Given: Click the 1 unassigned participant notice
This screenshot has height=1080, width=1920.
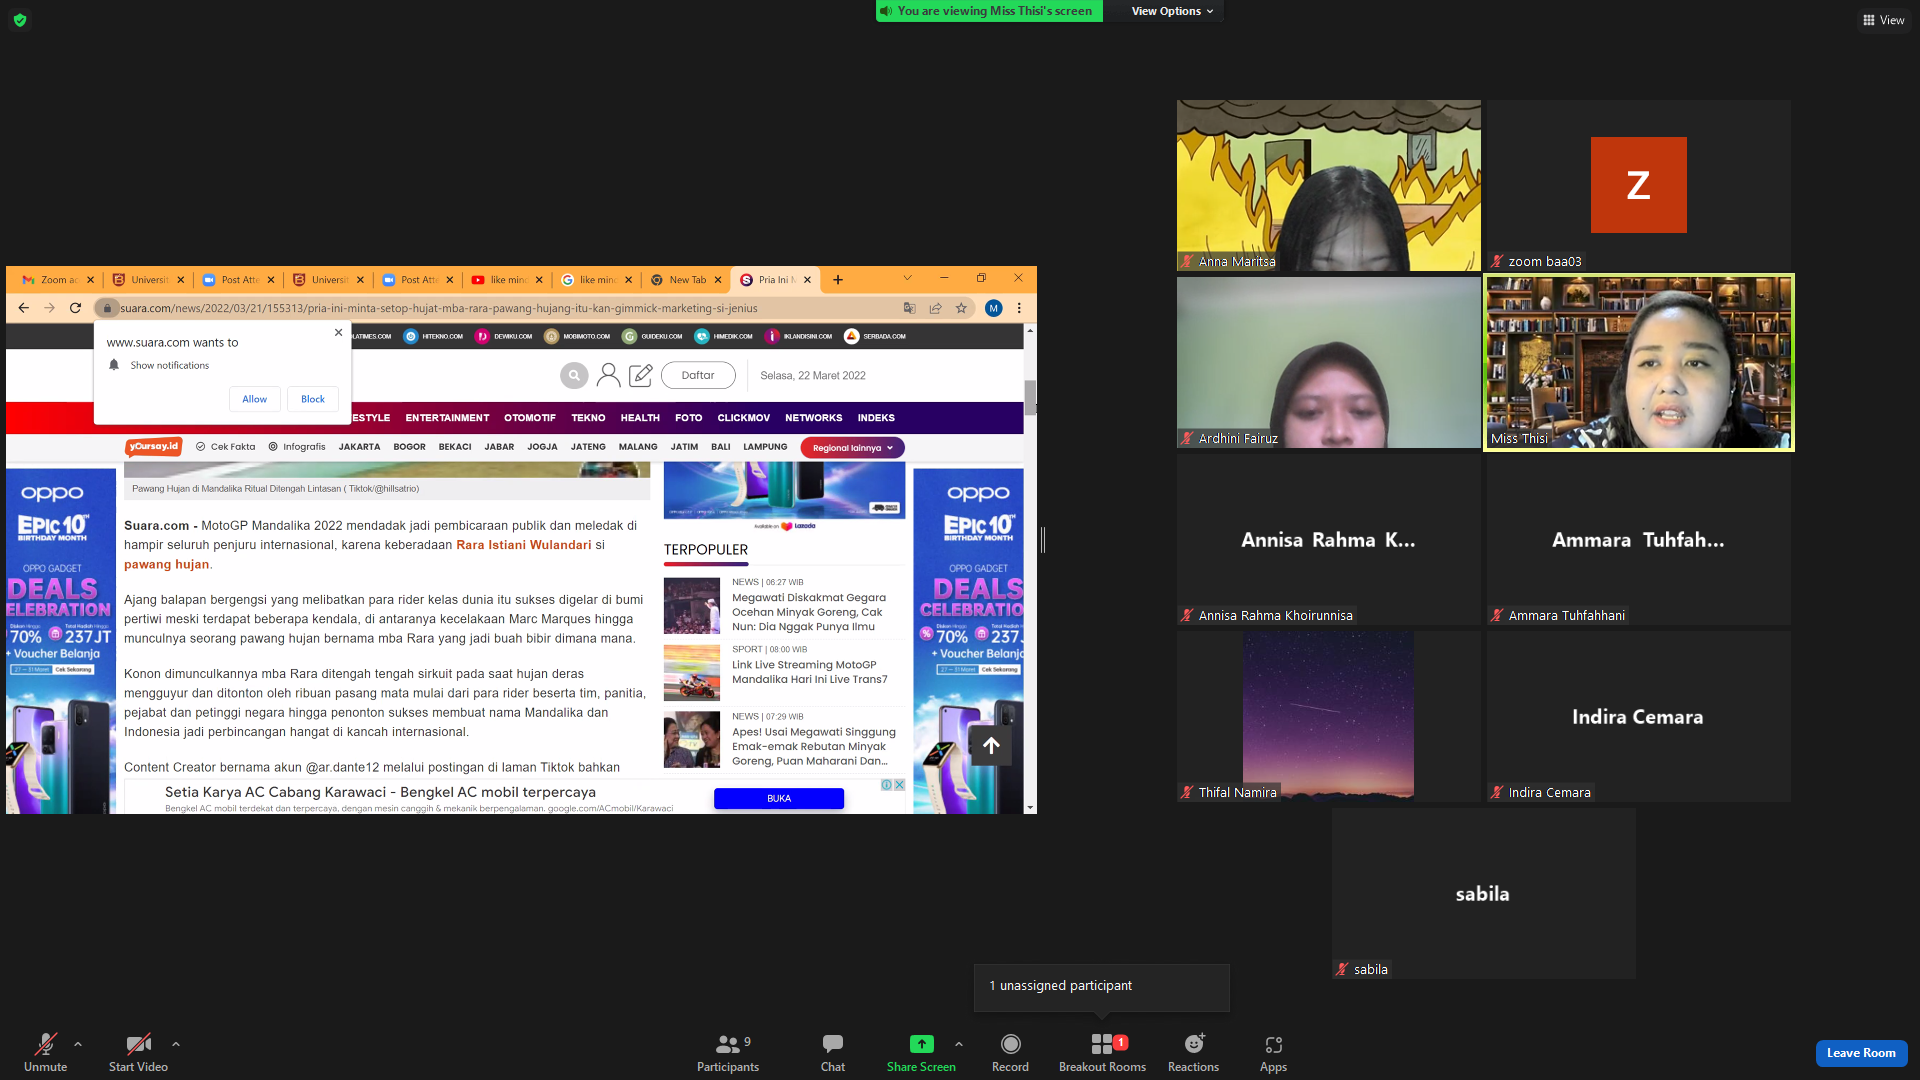Looking at the screenshot, I should (1101, 987).
